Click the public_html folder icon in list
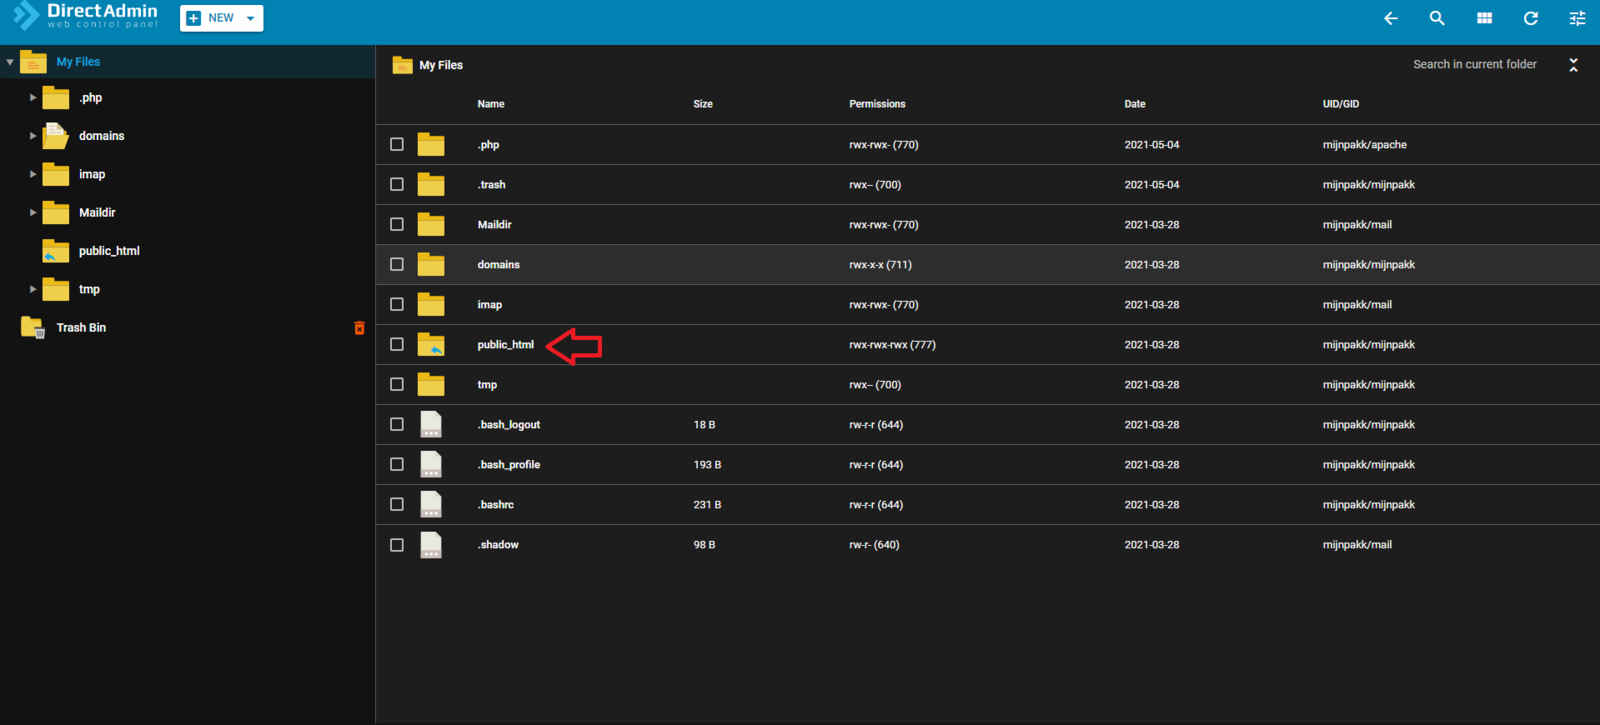Viewport: 1600px width, 725px height. point(431,344)
